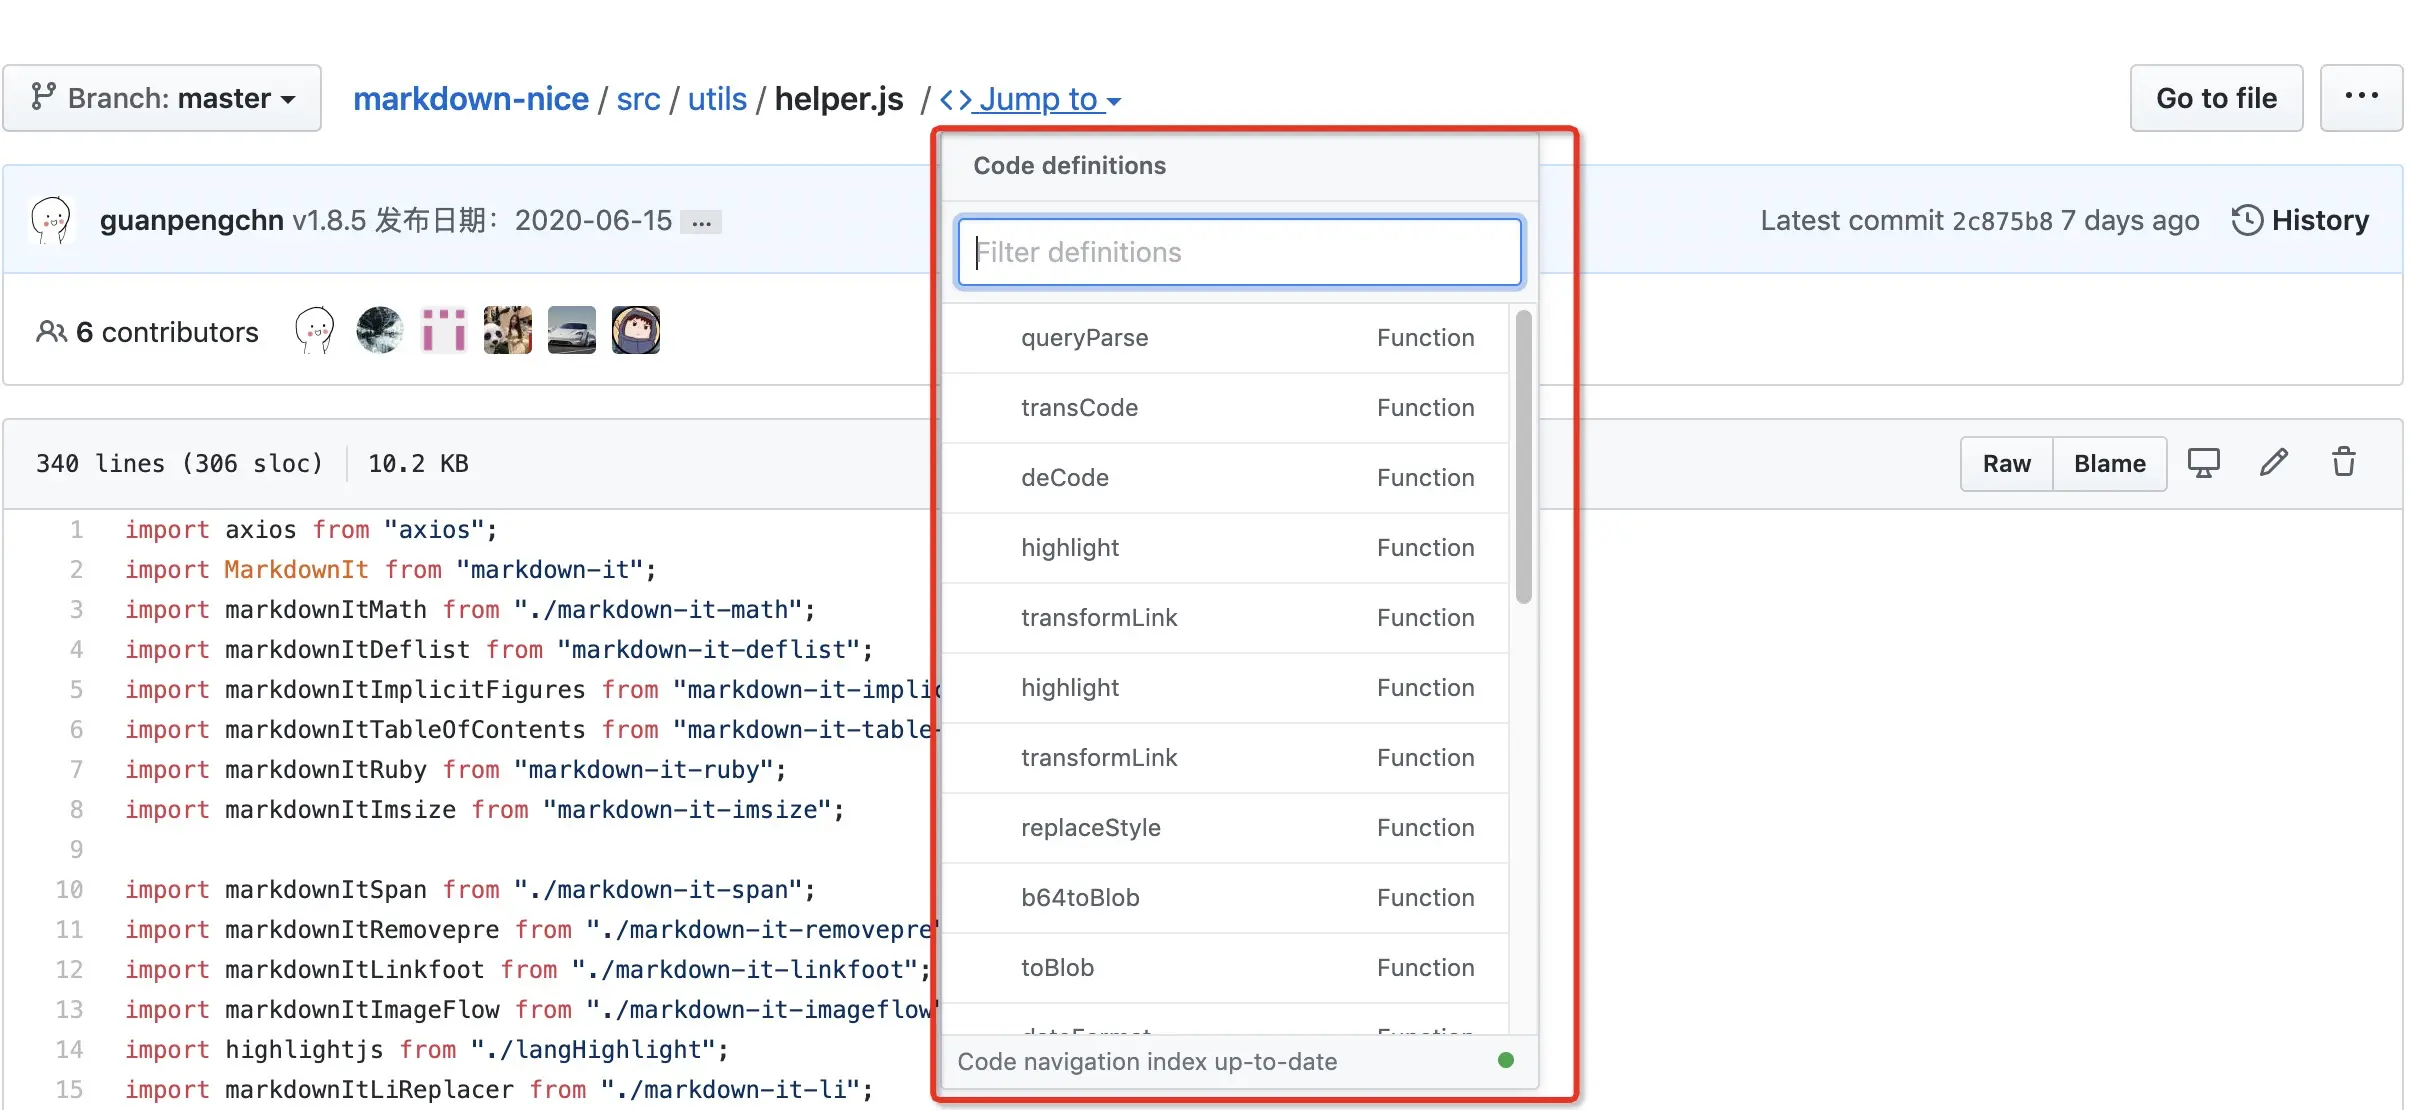Select replaceStyle function definition
Image resolution: width=2428 pixels, height=1110 pixels.
tap(1090, 828)
